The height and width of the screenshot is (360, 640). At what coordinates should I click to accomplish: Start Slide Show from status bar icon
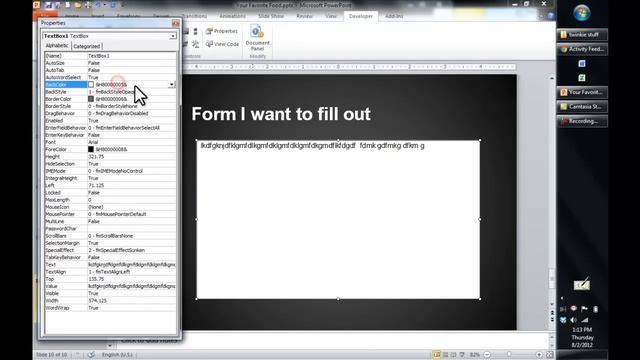coord(462,355)
